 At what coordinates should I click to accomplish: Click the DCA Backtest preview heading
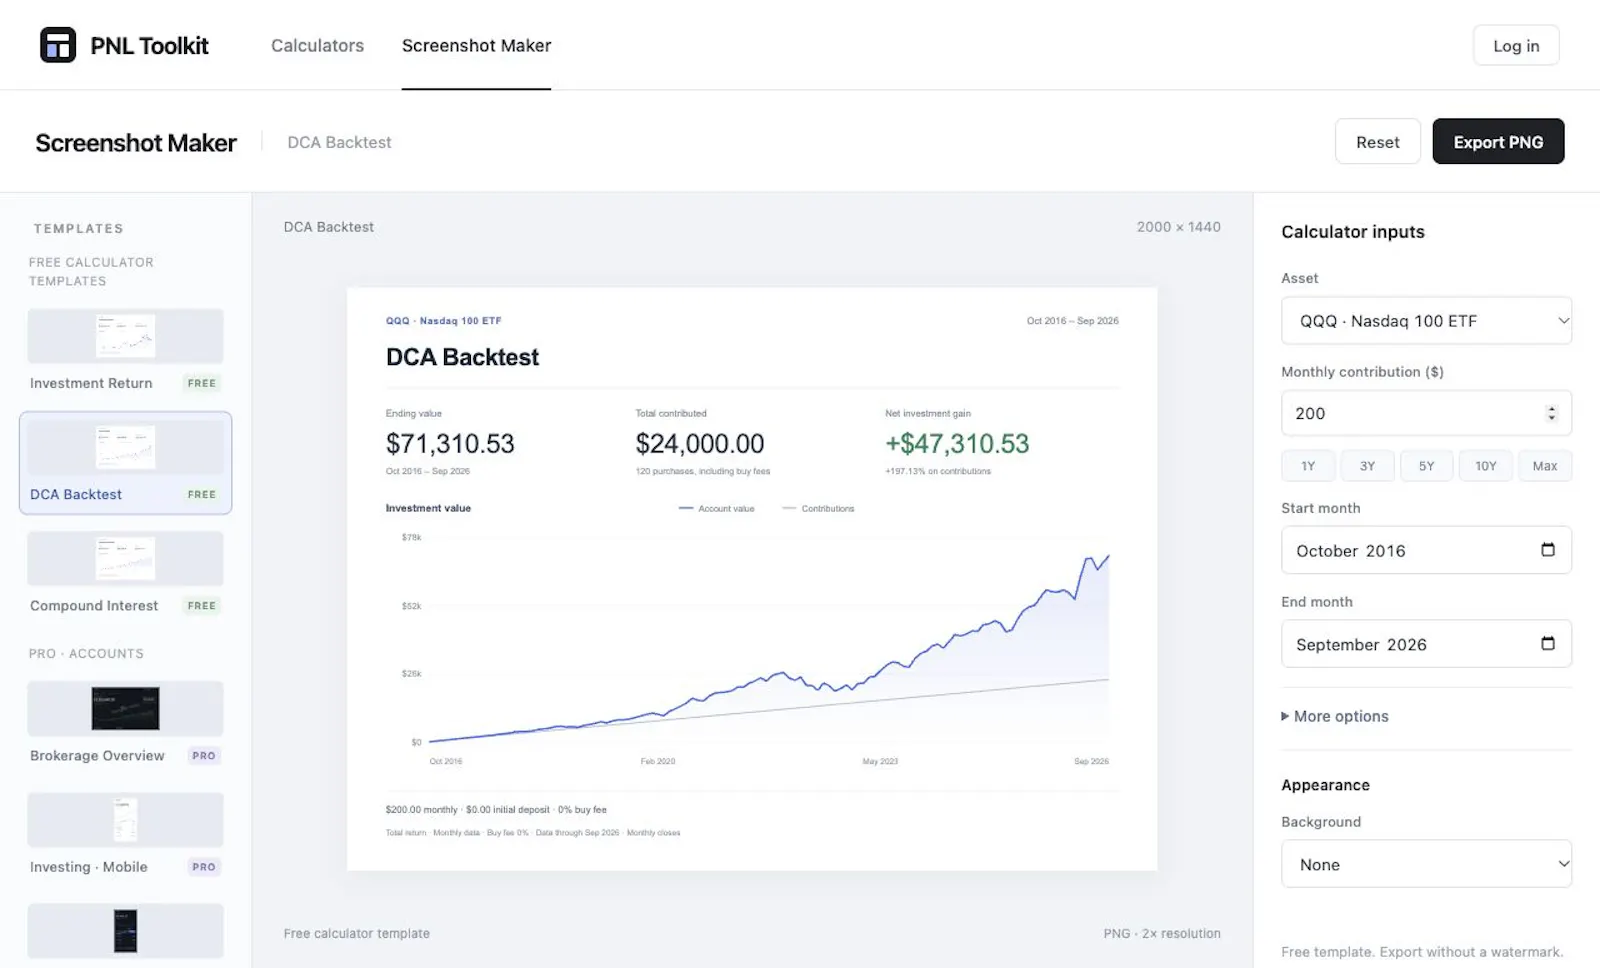pos(462,357)
